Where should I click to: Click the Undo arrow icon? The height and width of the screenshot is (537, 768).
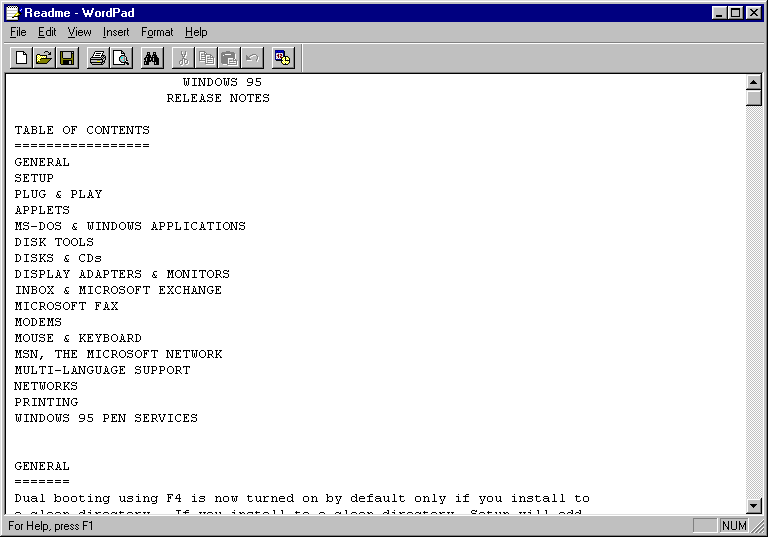pyautogui.click(x=252, y=58)
